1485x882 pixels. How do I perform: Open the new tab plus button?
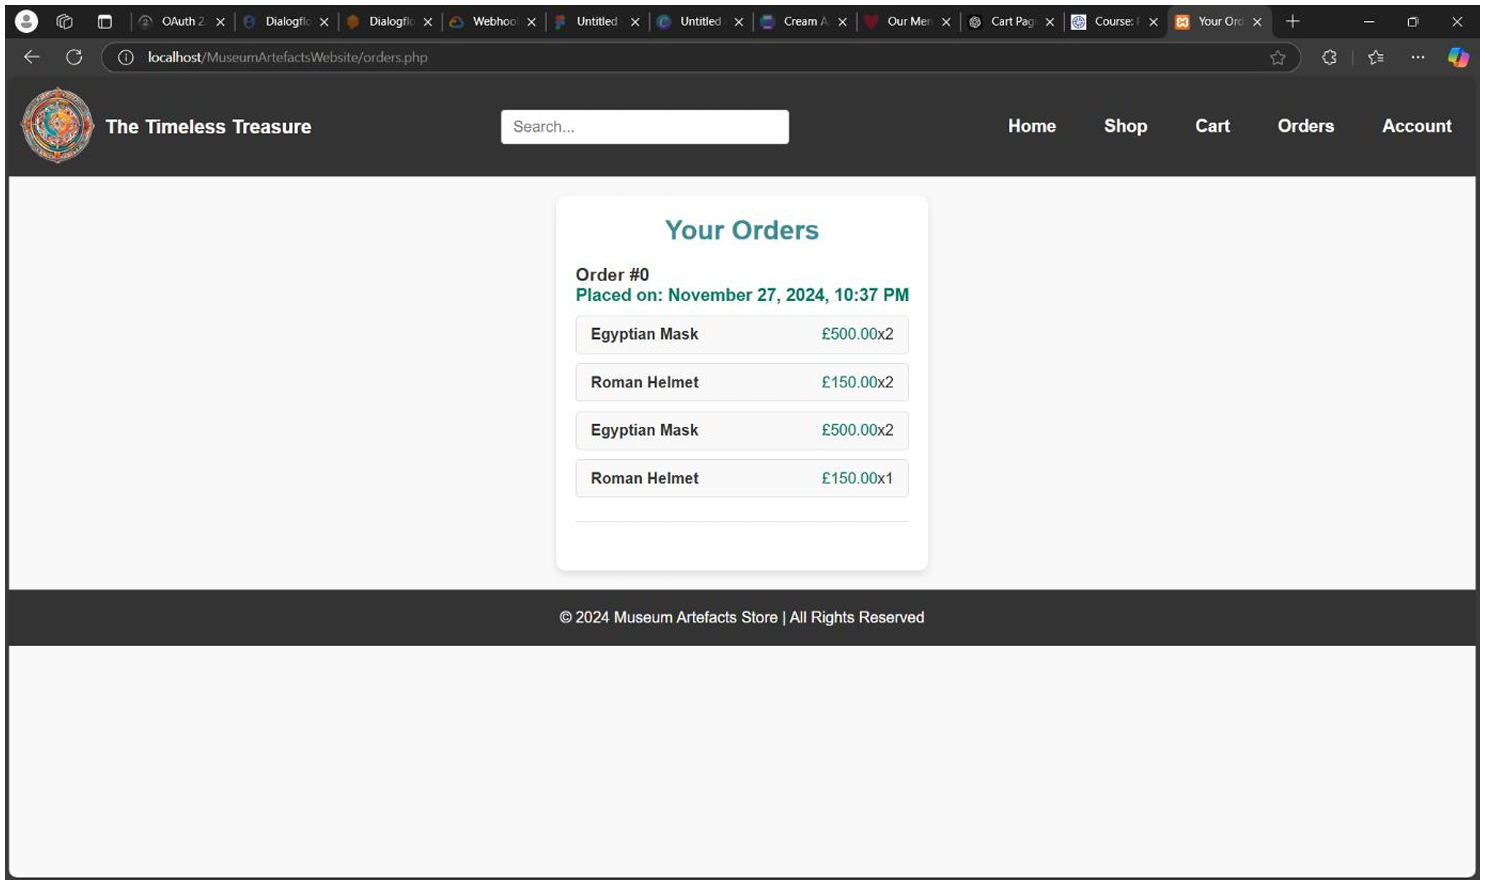coord(1293,21)
